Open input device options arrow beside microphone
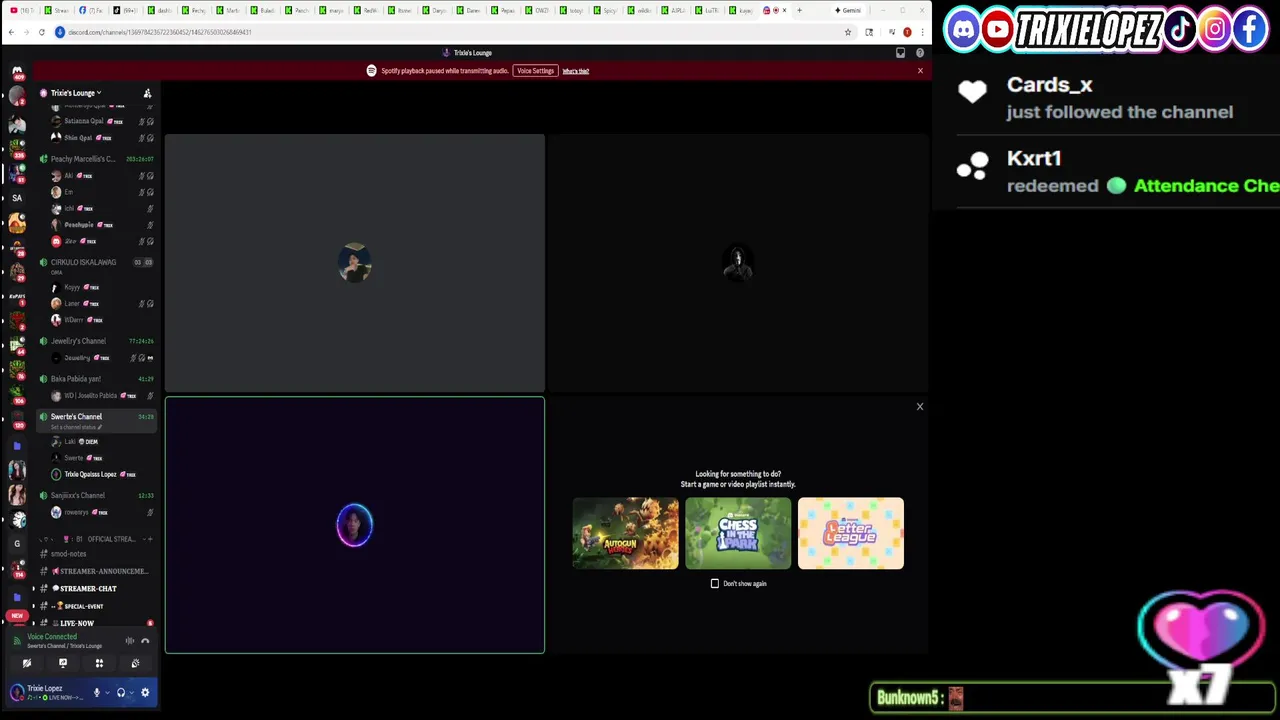This screenshot has width=1280, height=720. (x=107, y=692)
